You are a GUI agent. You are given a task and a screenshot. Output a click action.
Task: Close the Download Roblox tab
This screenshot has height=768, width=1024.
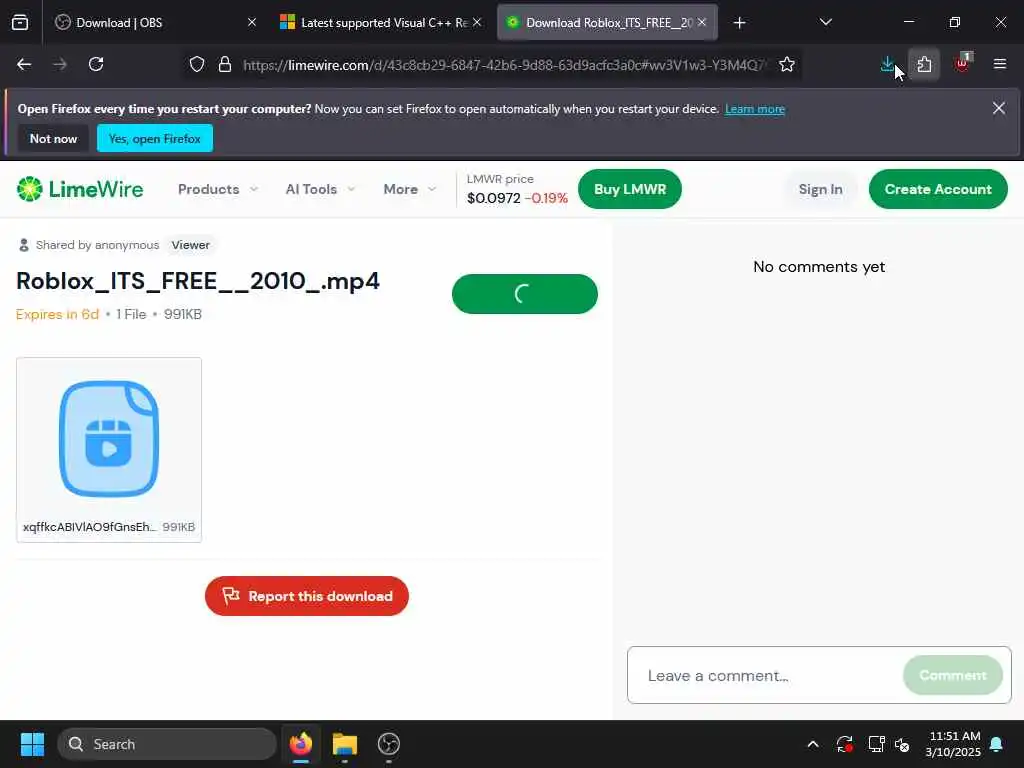coord(702,23)
